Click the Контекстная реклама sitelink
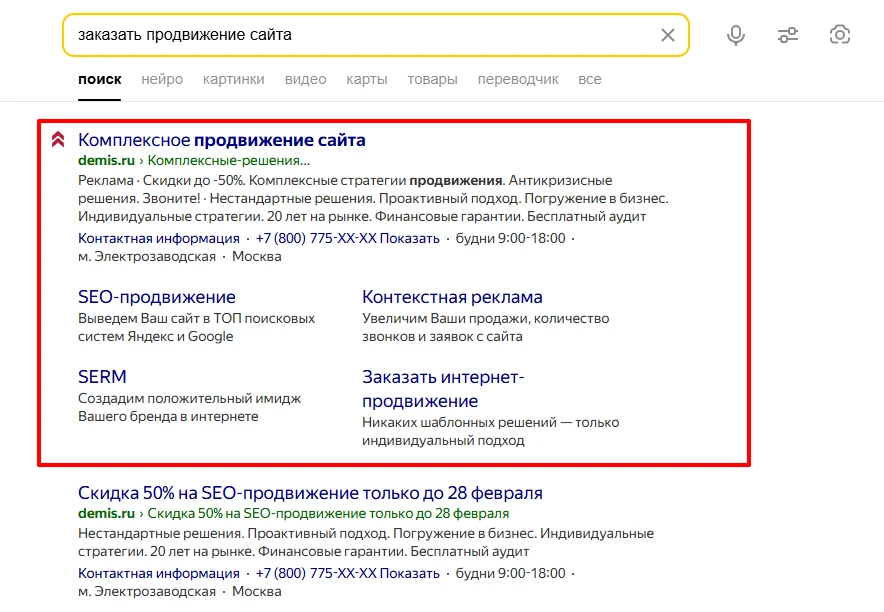Image resolution: width=884 pixels, height=612 pixels. tap(452, 297)
